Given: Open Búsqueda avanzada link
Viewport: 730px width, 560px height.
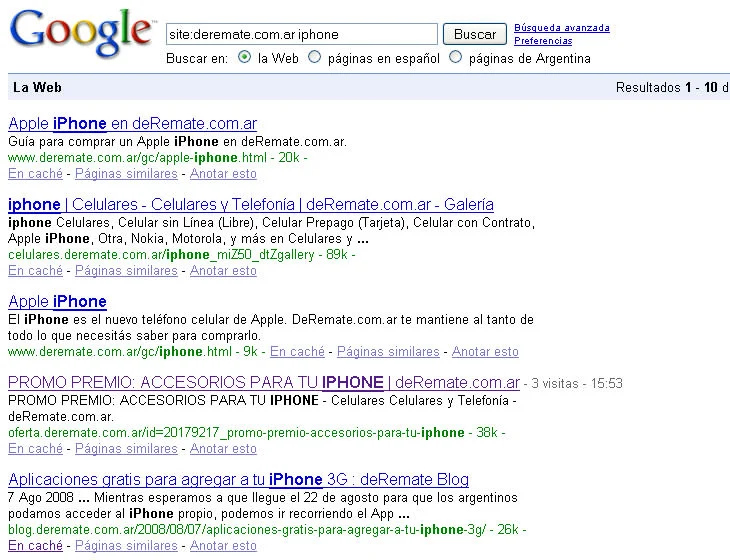Looking at the screenshot, I should click(x=561, y=28).
